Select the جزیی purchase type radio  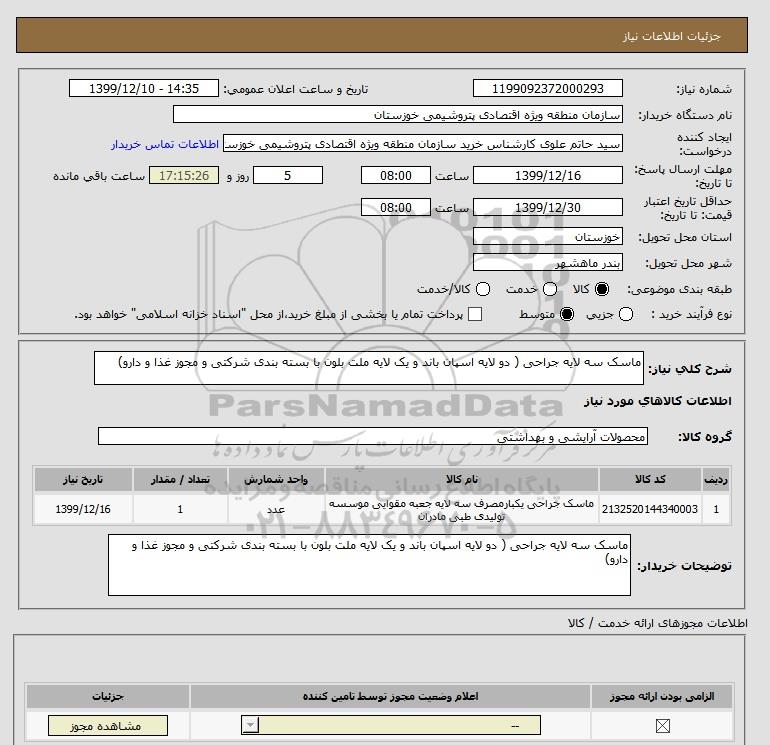coord(626,314)
